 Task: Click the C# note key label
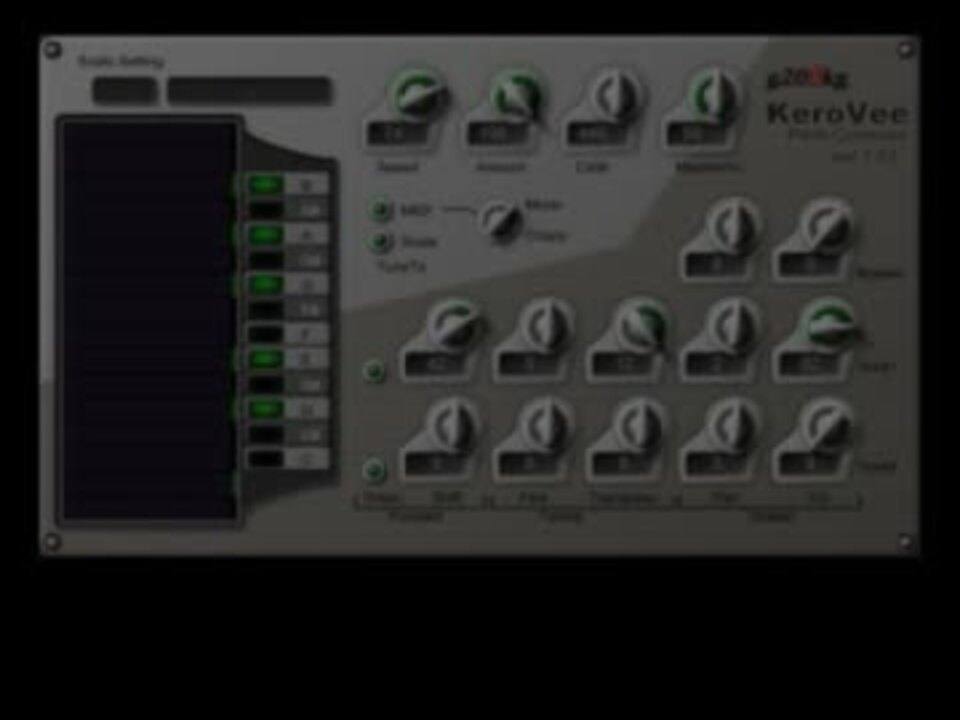(x=308, y=433)
